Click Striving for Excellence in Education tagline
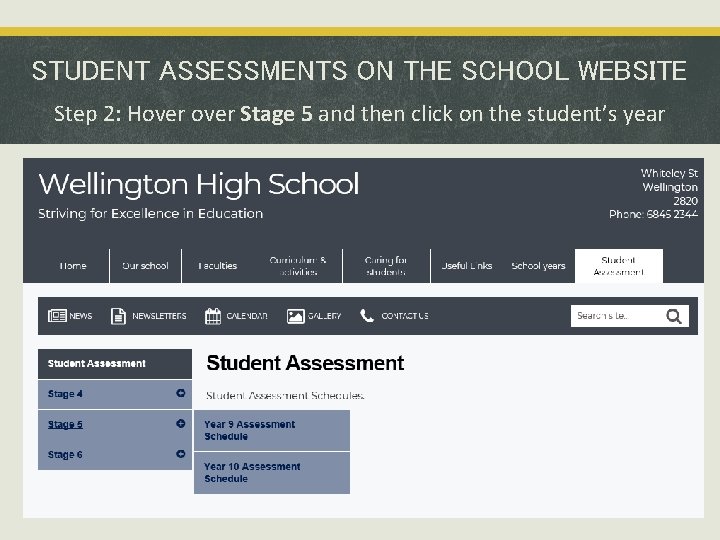 click(151, 214)
